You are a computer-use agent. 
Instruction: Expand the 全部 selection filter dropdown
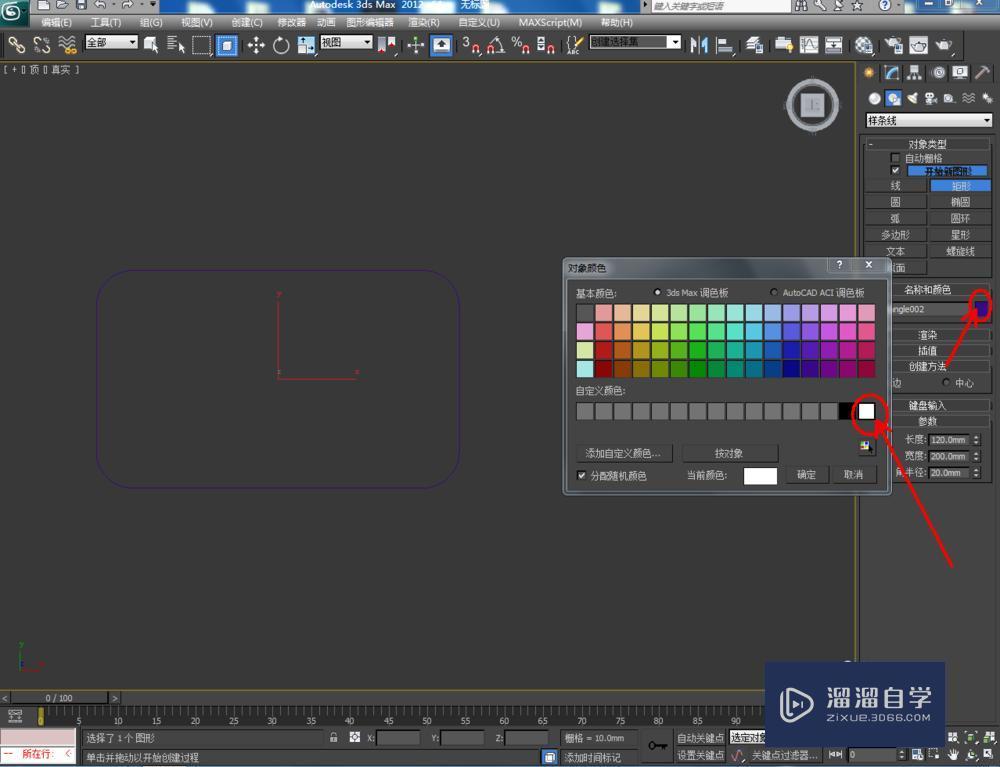[x=111, y=42]
